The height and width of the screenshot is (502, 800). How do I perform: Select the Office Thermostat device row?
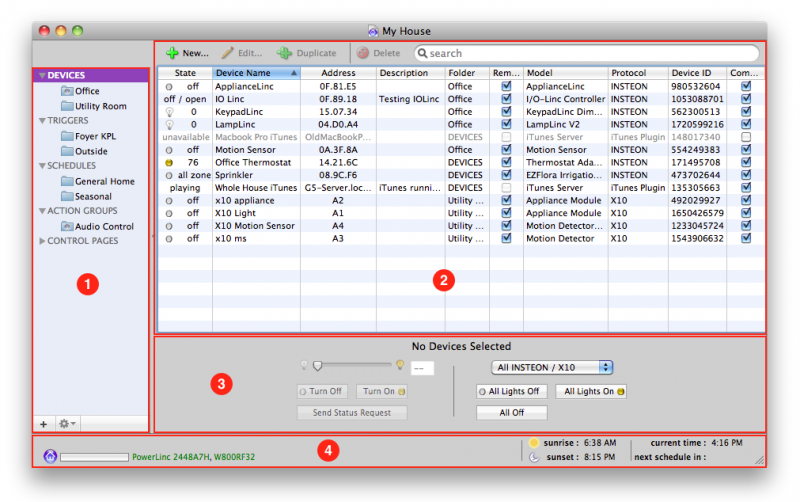[461, 163]
